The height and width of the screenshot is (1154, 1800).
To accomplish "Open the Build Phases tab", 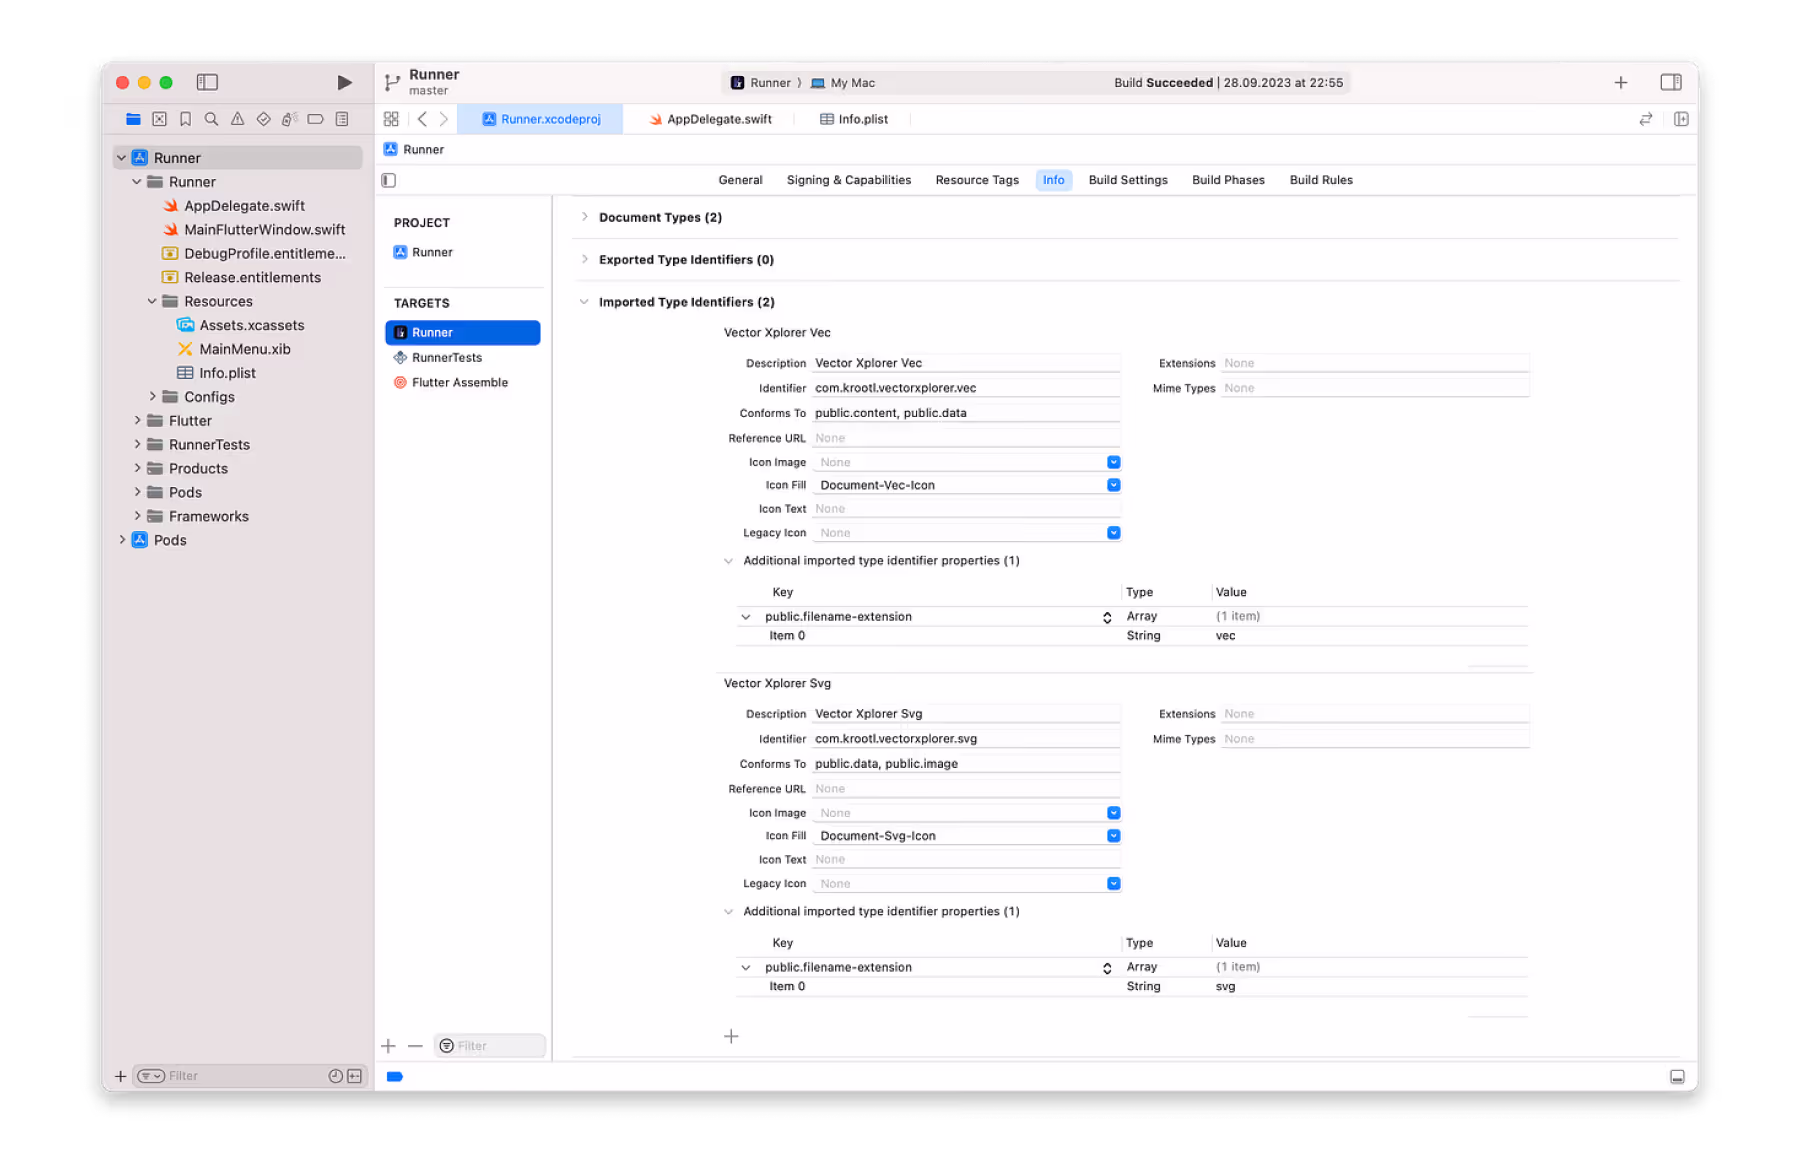I will click(x=1227, y=180).
